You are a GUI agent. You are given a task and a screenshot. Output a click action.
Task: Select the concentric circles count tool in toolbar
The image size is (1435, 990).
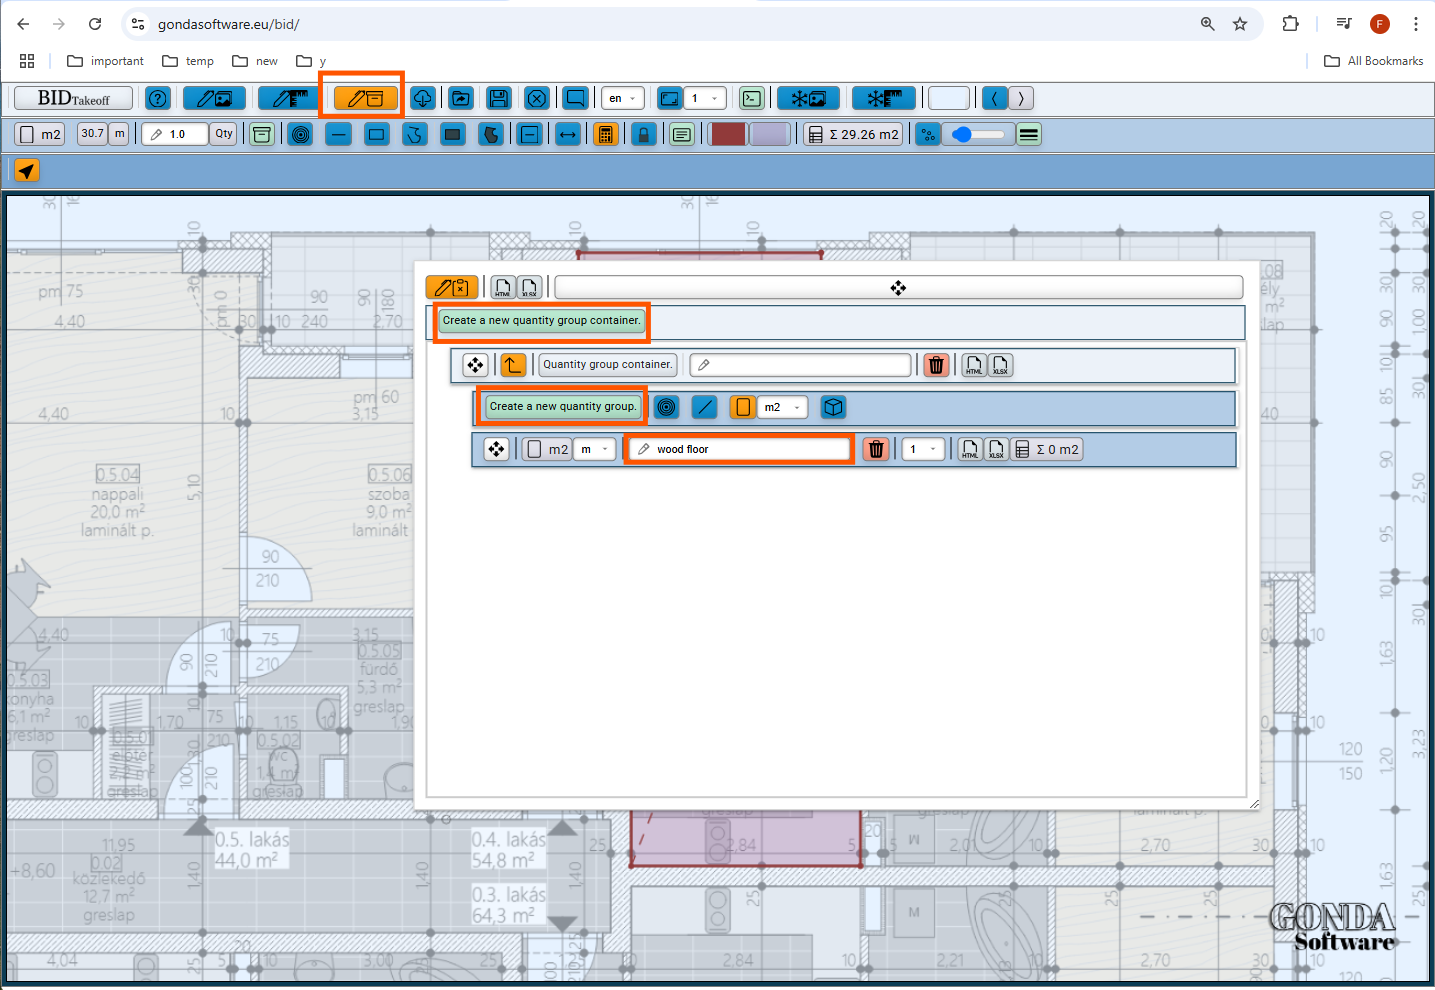click(x=301, y=134)
